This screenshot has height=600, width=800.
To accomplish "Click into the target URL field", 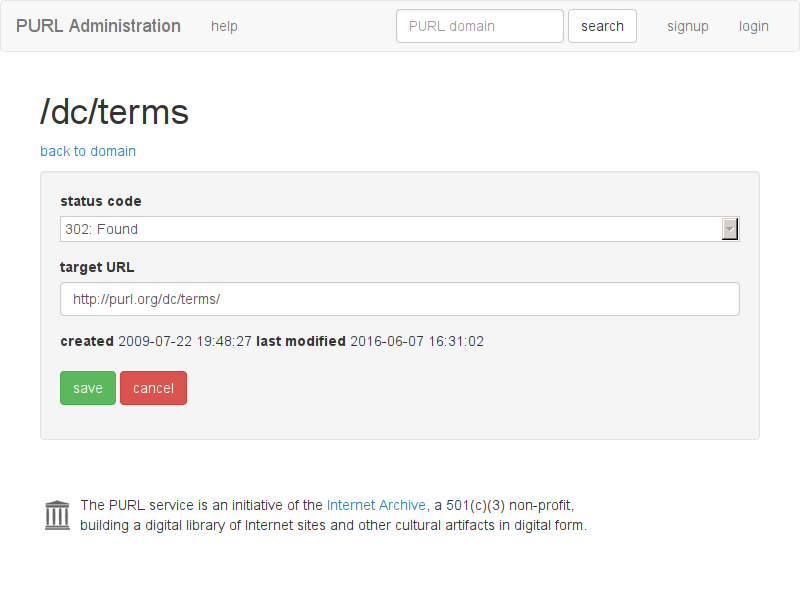I will click(400, 299).
